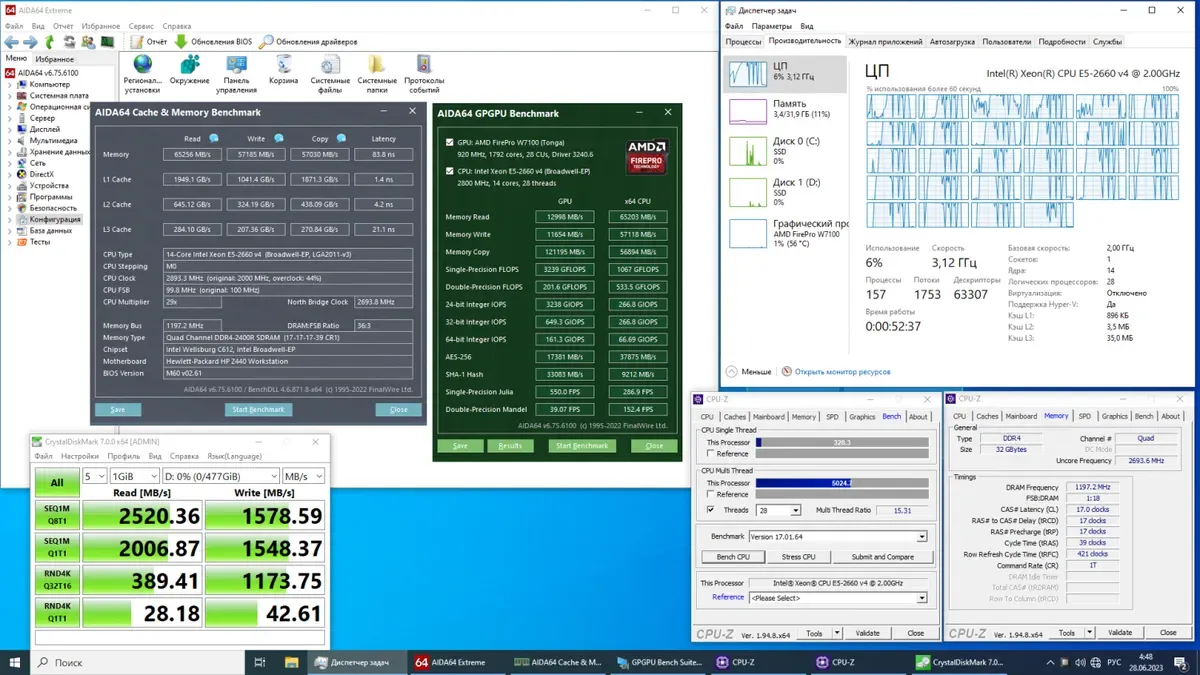Toggle the Threads checkbox in CPU-Z
This screenshot has width=1200, height=675.
coord(710,510)
